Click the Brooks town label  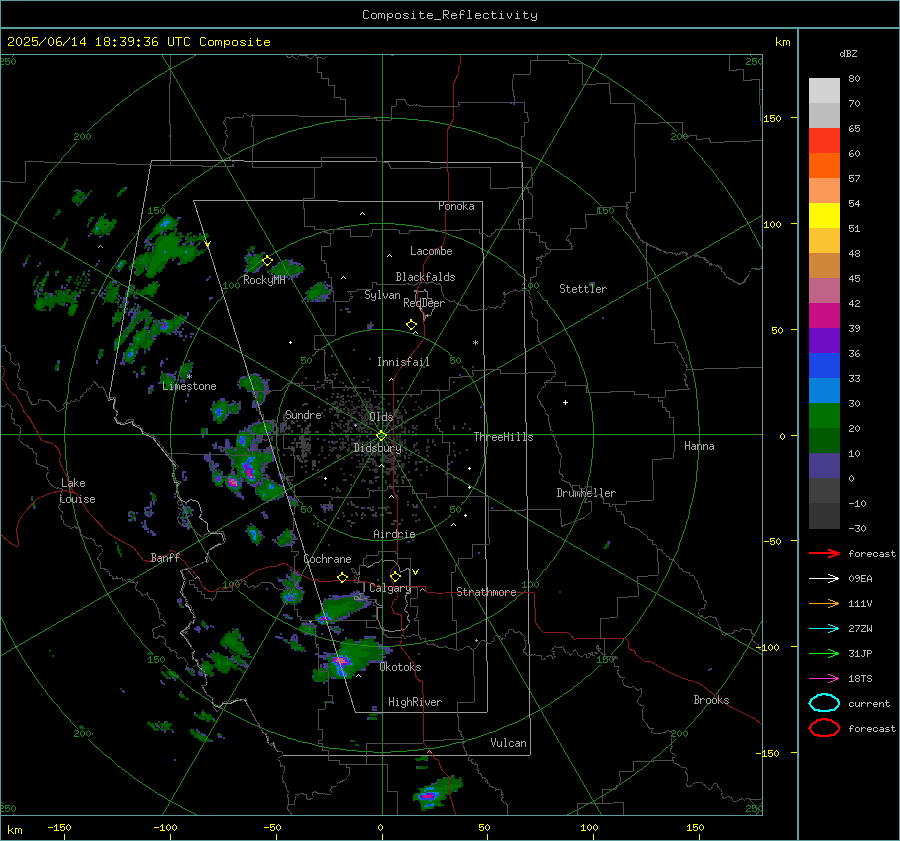tap(711, 700)
